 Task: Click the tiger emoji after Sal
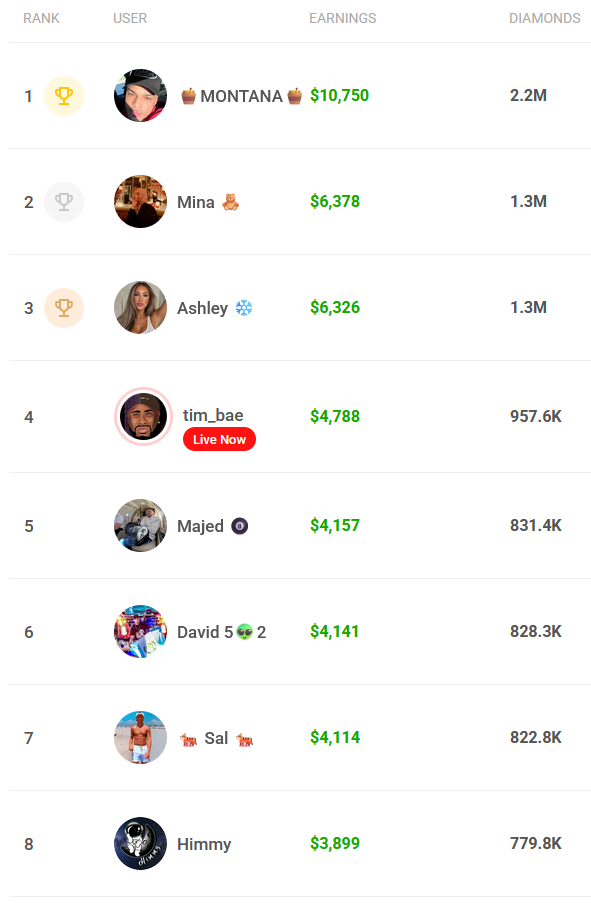point(245,739)
